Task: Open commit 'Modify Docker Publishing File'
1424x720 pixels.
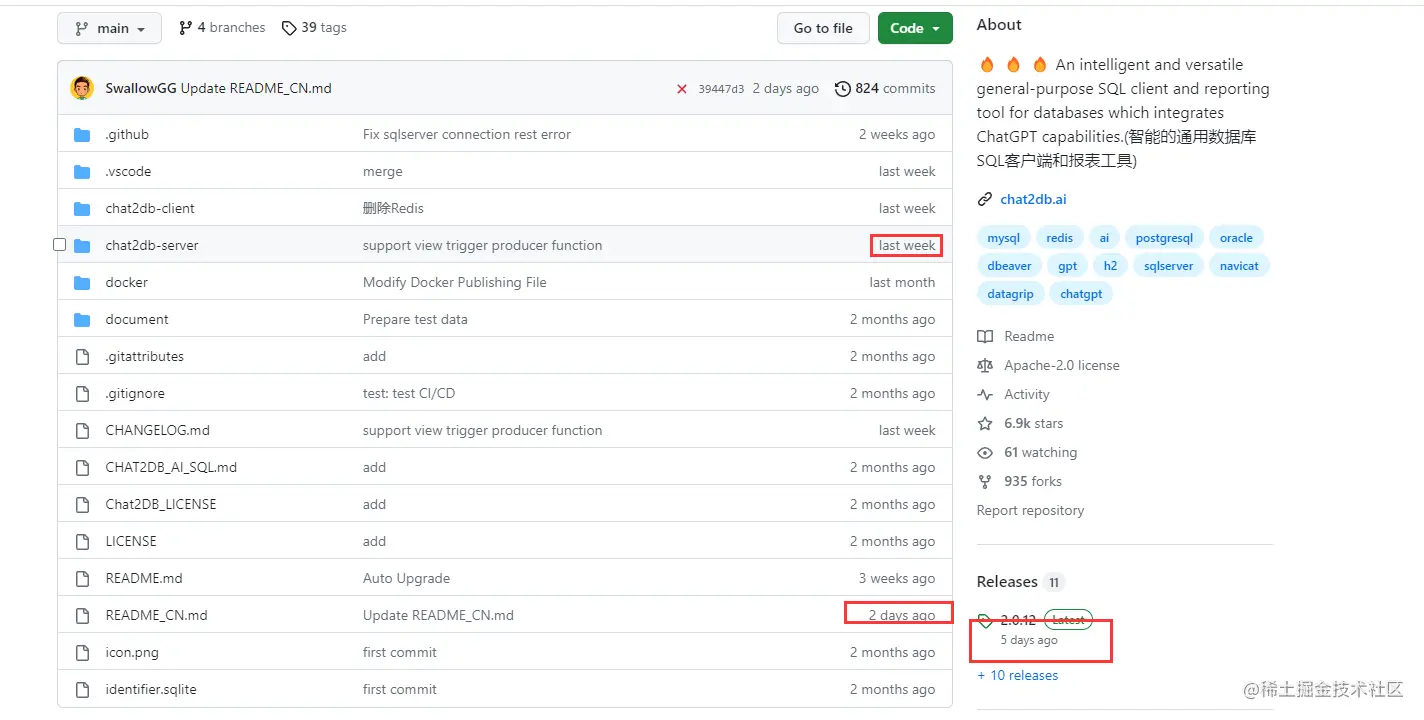Action: point(455,282)
